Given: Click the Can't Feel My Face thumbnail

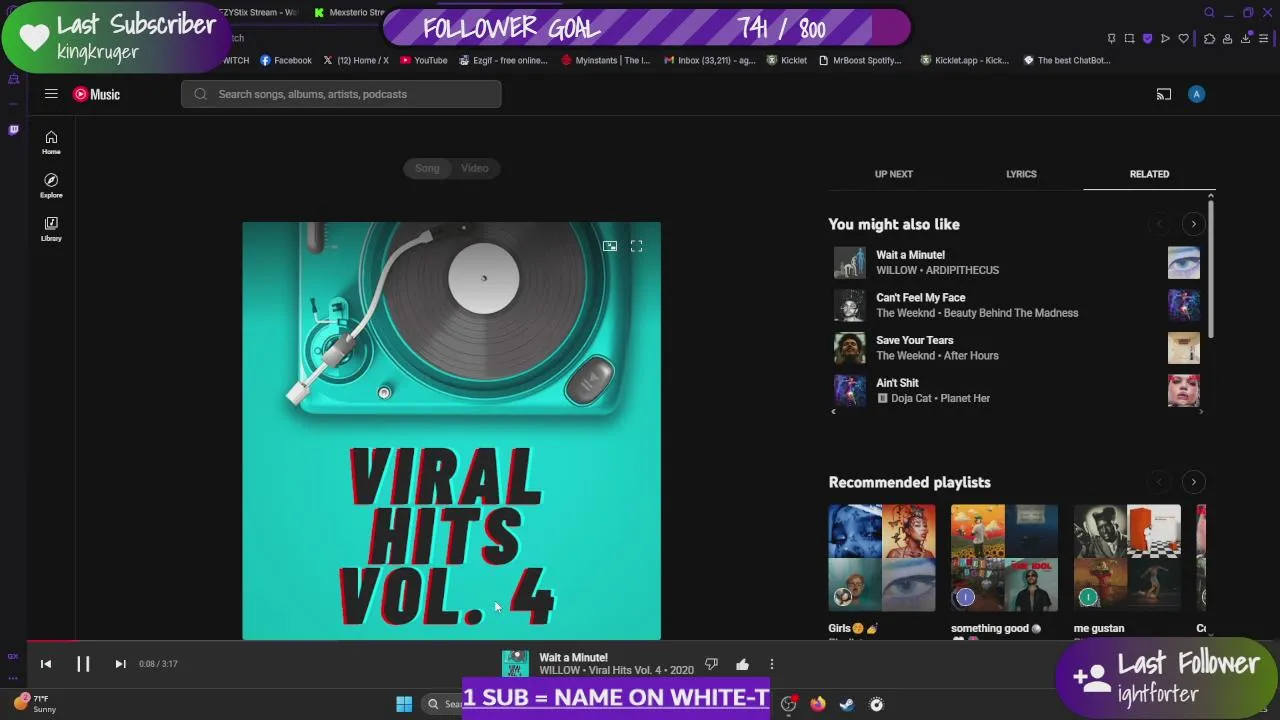Looking at the screenshot, I should point(850,305).
